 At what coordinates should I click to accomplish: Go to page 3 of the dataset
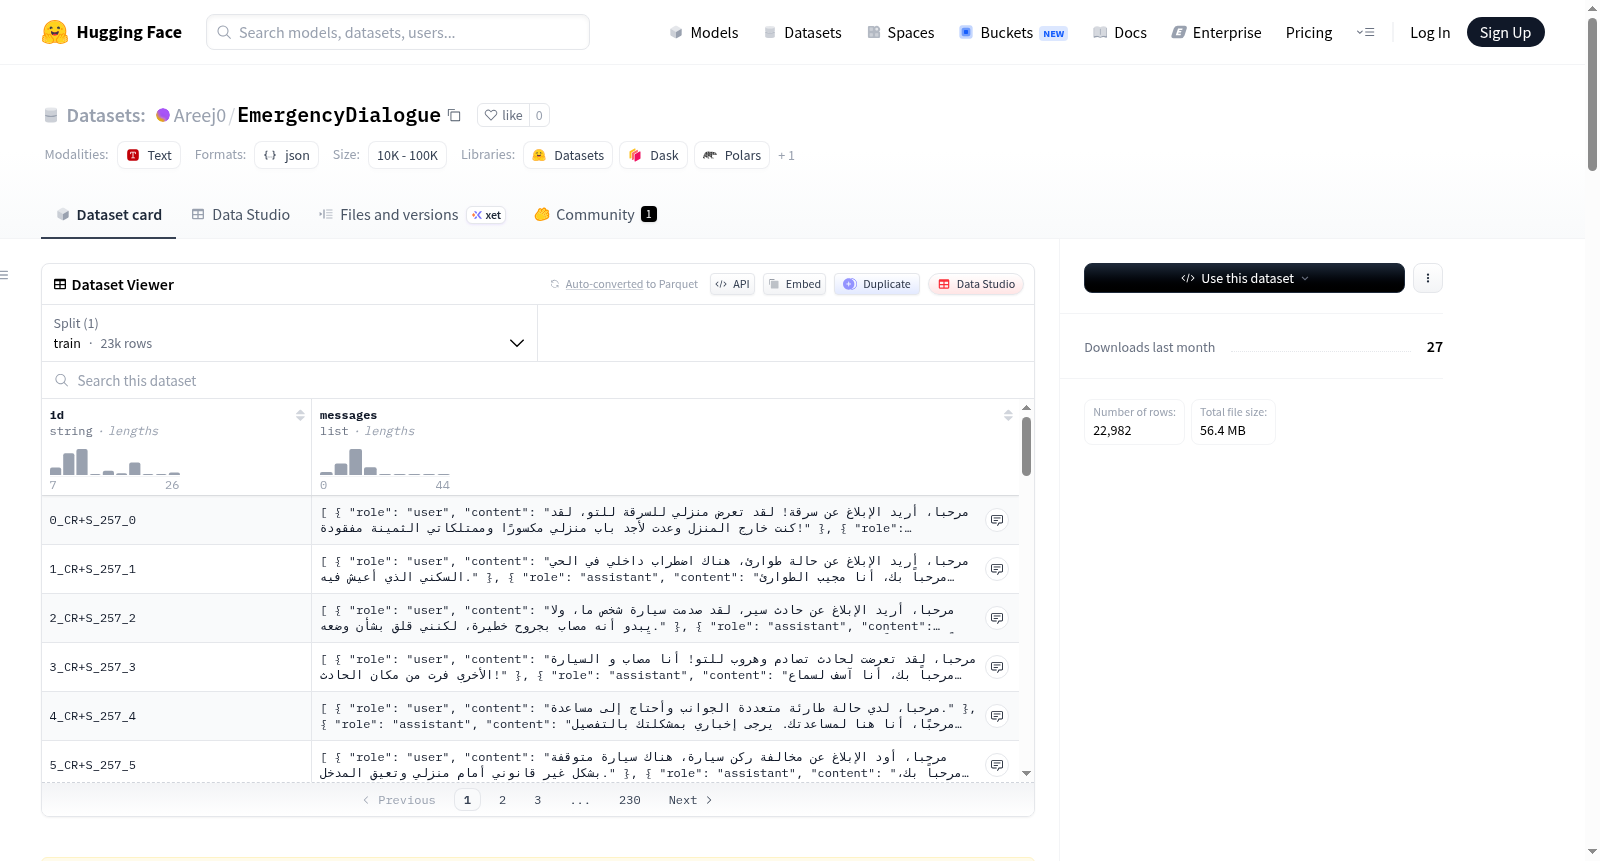coord(537,800)
